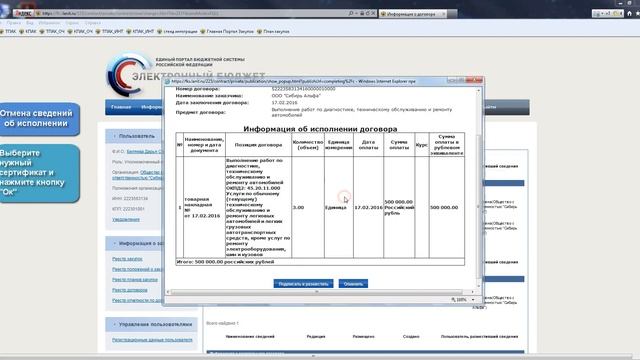This screenshot has width=640, height=360.
Task: Open the ТПАК_ОЧ bookmark
Action: [x=52, y=31]
